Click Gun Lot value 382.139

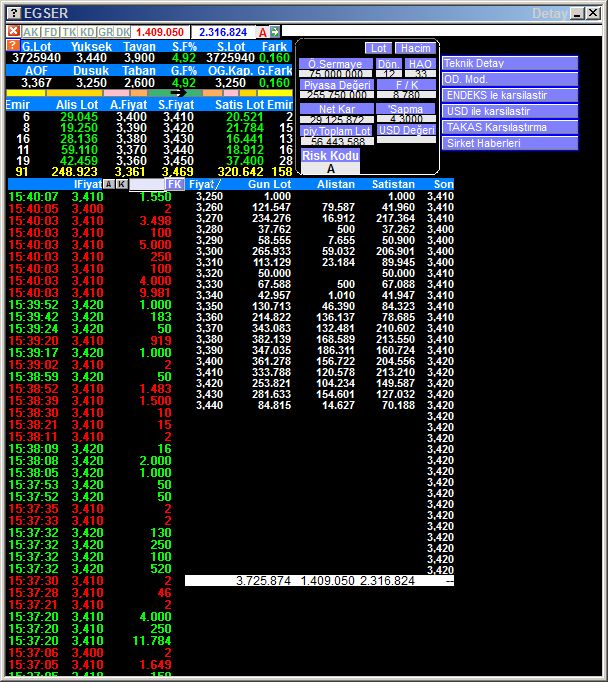coord(271,339)
